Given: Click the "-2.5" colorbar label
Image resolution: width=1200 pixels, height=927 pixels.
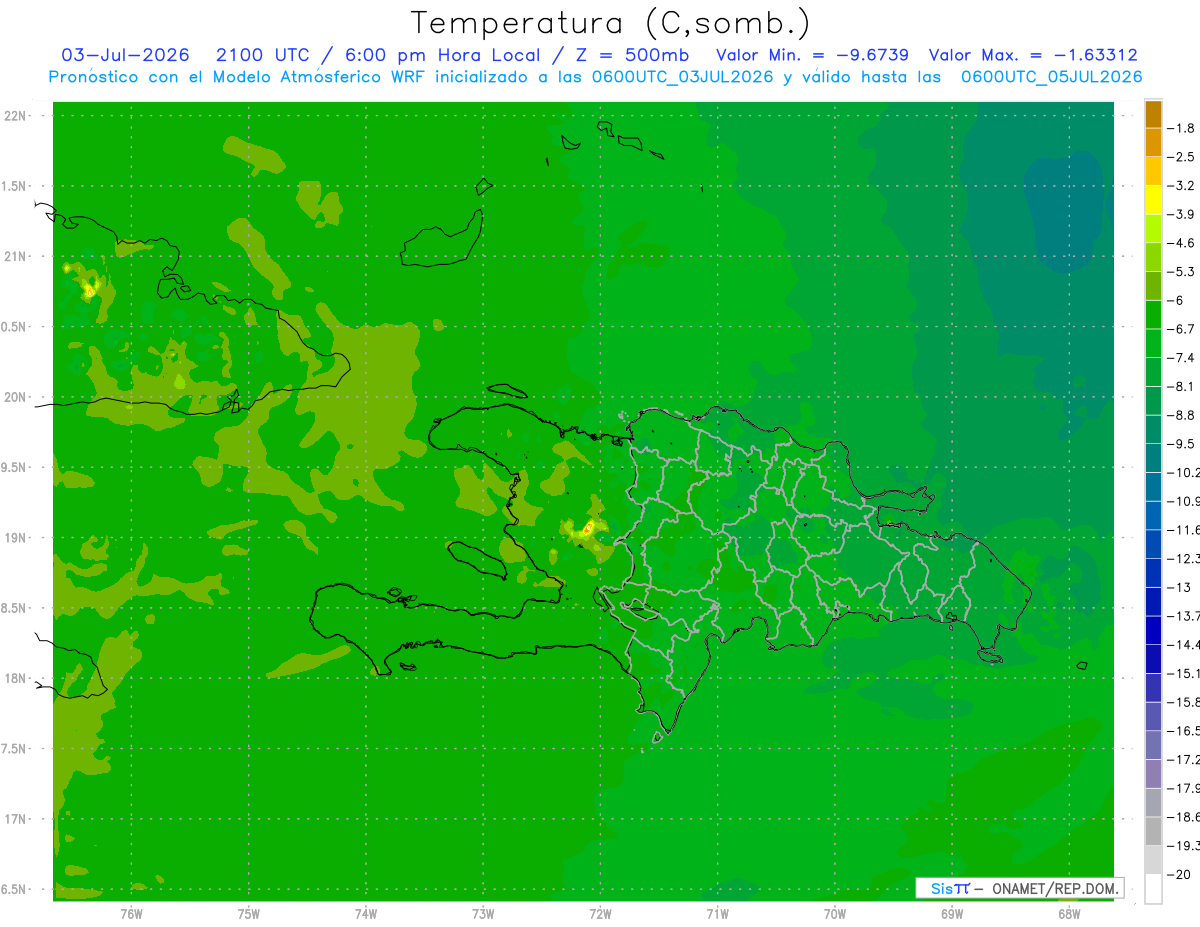Looking at the screenshot, I should 1181,157.
